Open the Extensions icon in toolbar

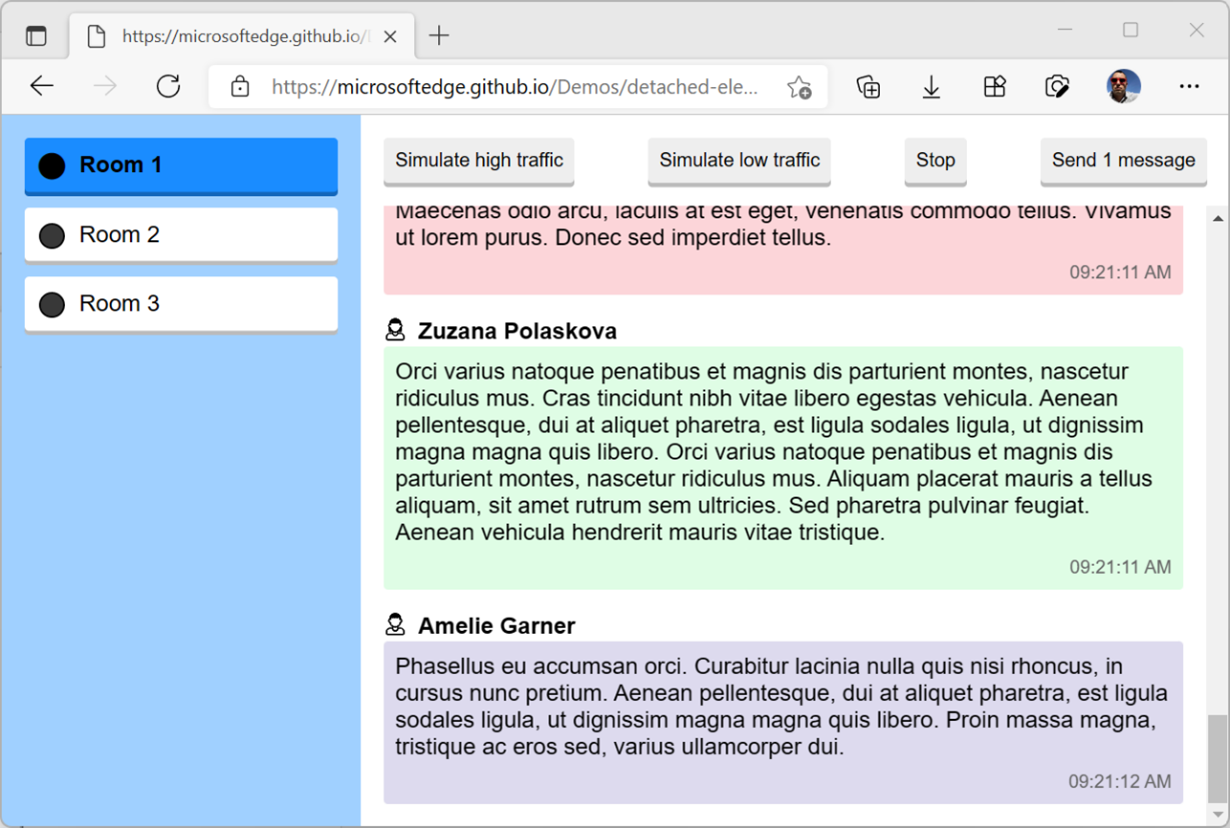tap(994, 87)
